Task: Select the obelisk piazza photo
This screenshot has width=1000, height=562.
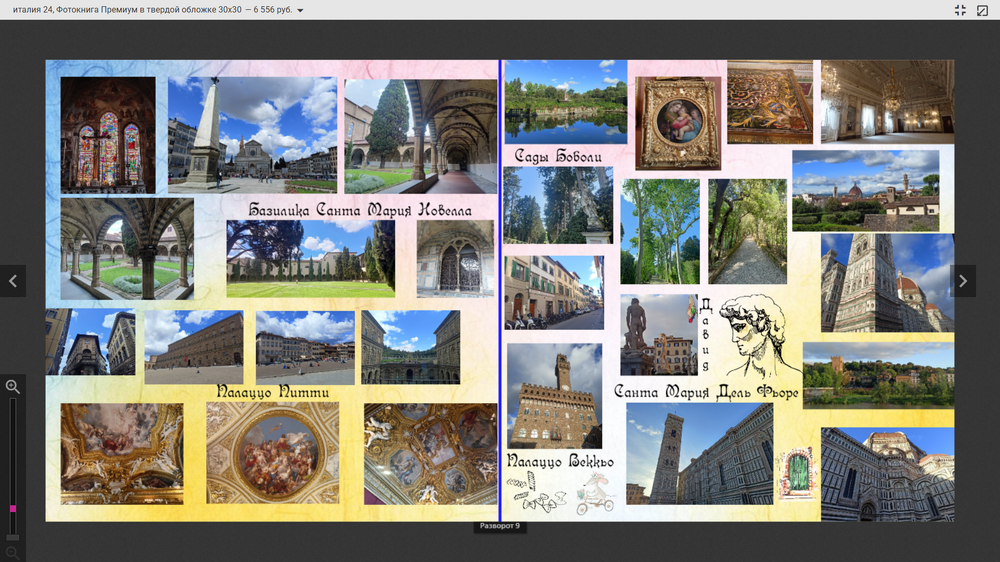Action: coord(252,134)
